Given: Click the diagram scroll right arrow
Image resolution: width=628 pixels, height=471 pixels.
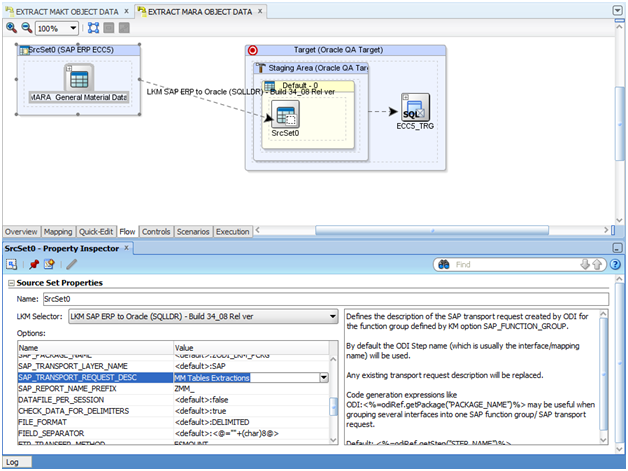Looking at the screenshot, I should [606, 230].
